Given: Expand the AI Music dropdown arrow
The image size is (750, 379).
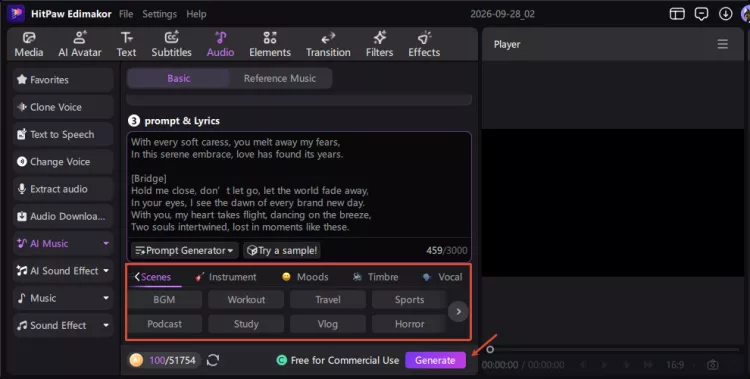Looking at the screenshot, I should pyautogui.click(x=106, y=244).
